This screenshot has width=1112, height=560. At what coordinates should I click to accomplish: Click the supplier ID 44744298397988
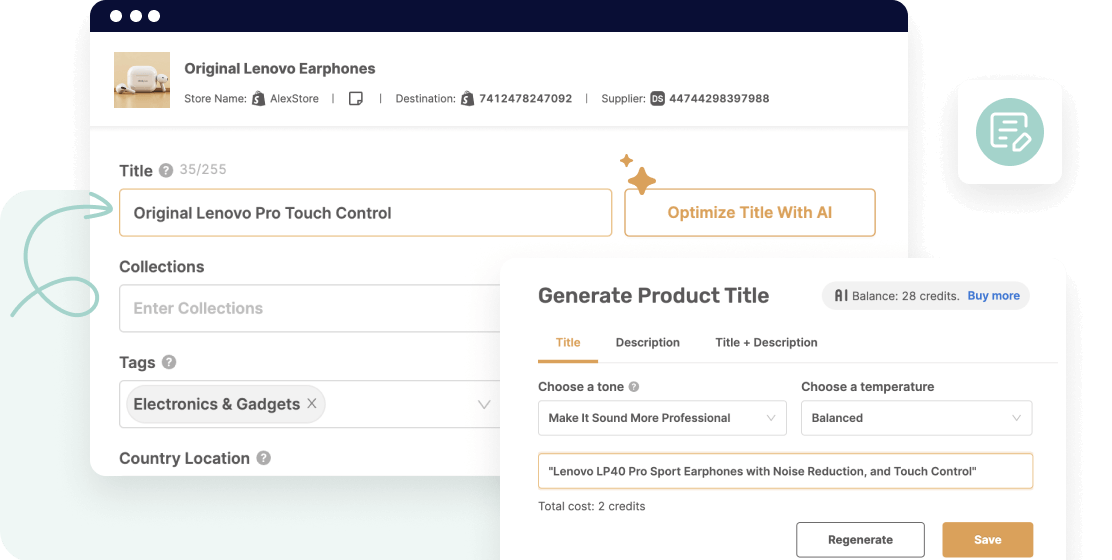(x=719, y=99)
